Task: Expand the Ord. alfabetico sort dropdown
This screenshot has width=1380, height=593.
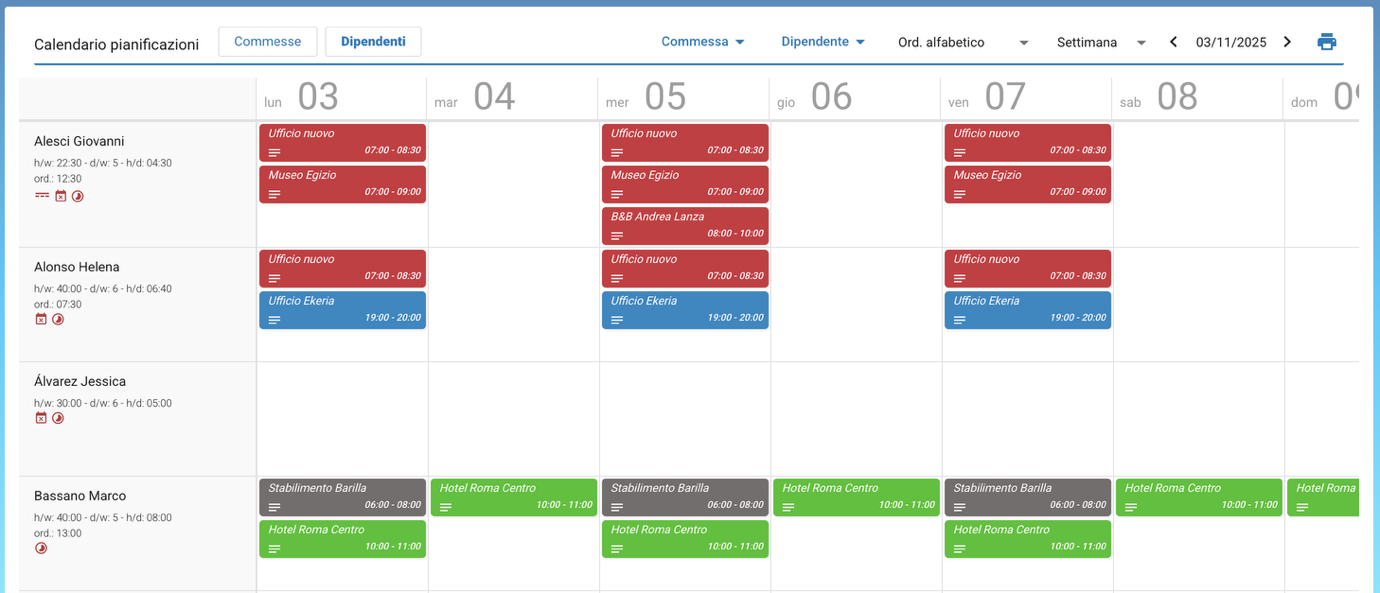Action: tap(963, 42)
